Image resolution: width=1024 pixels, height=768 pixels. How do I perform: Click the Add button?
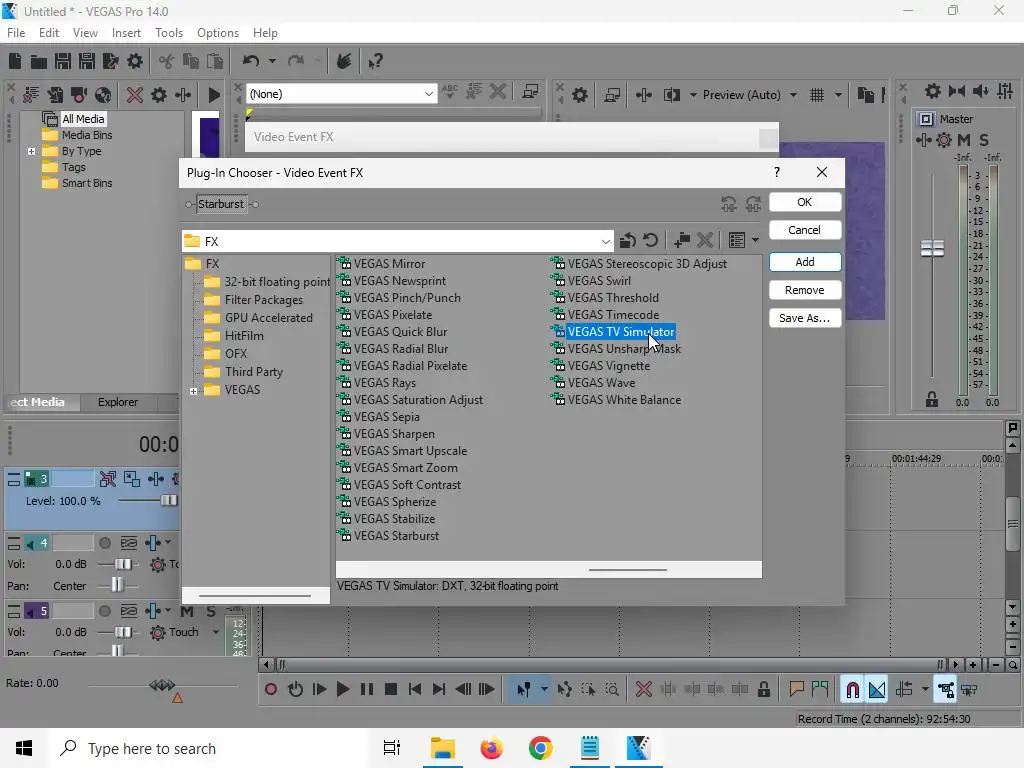(x=805, y=262)
